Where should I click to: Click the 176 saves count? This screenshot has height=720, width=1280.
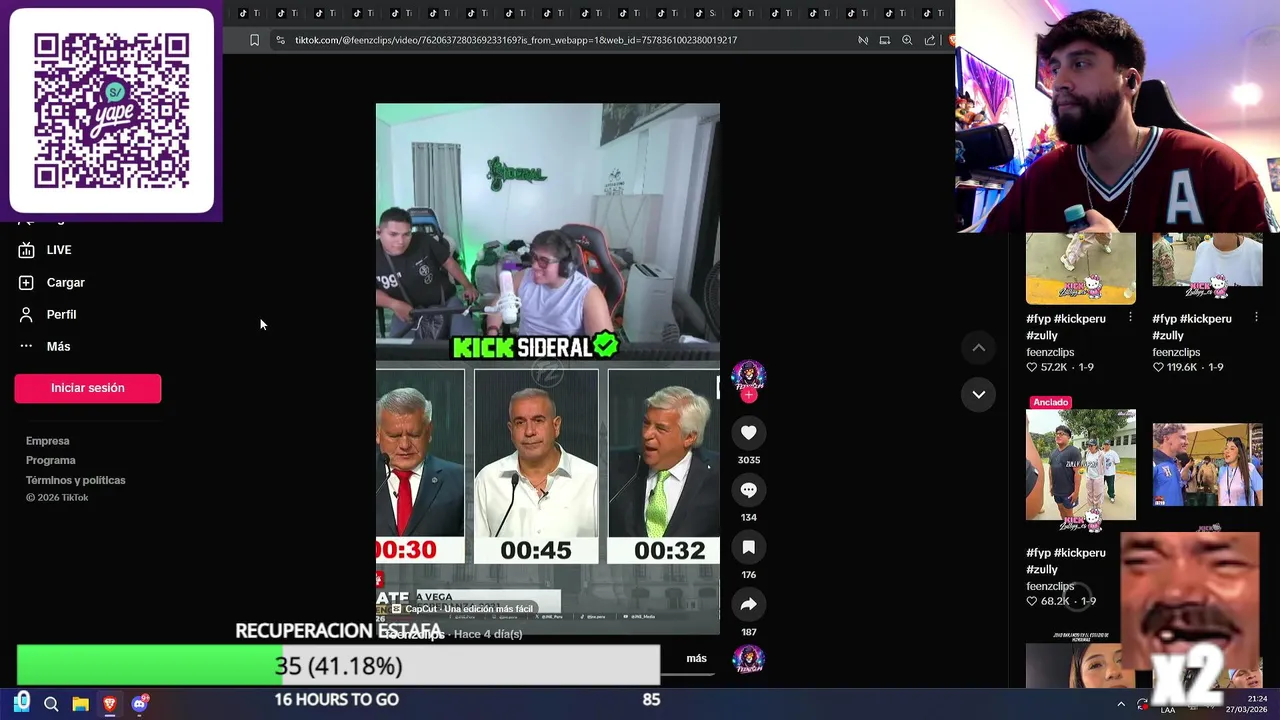749,575
